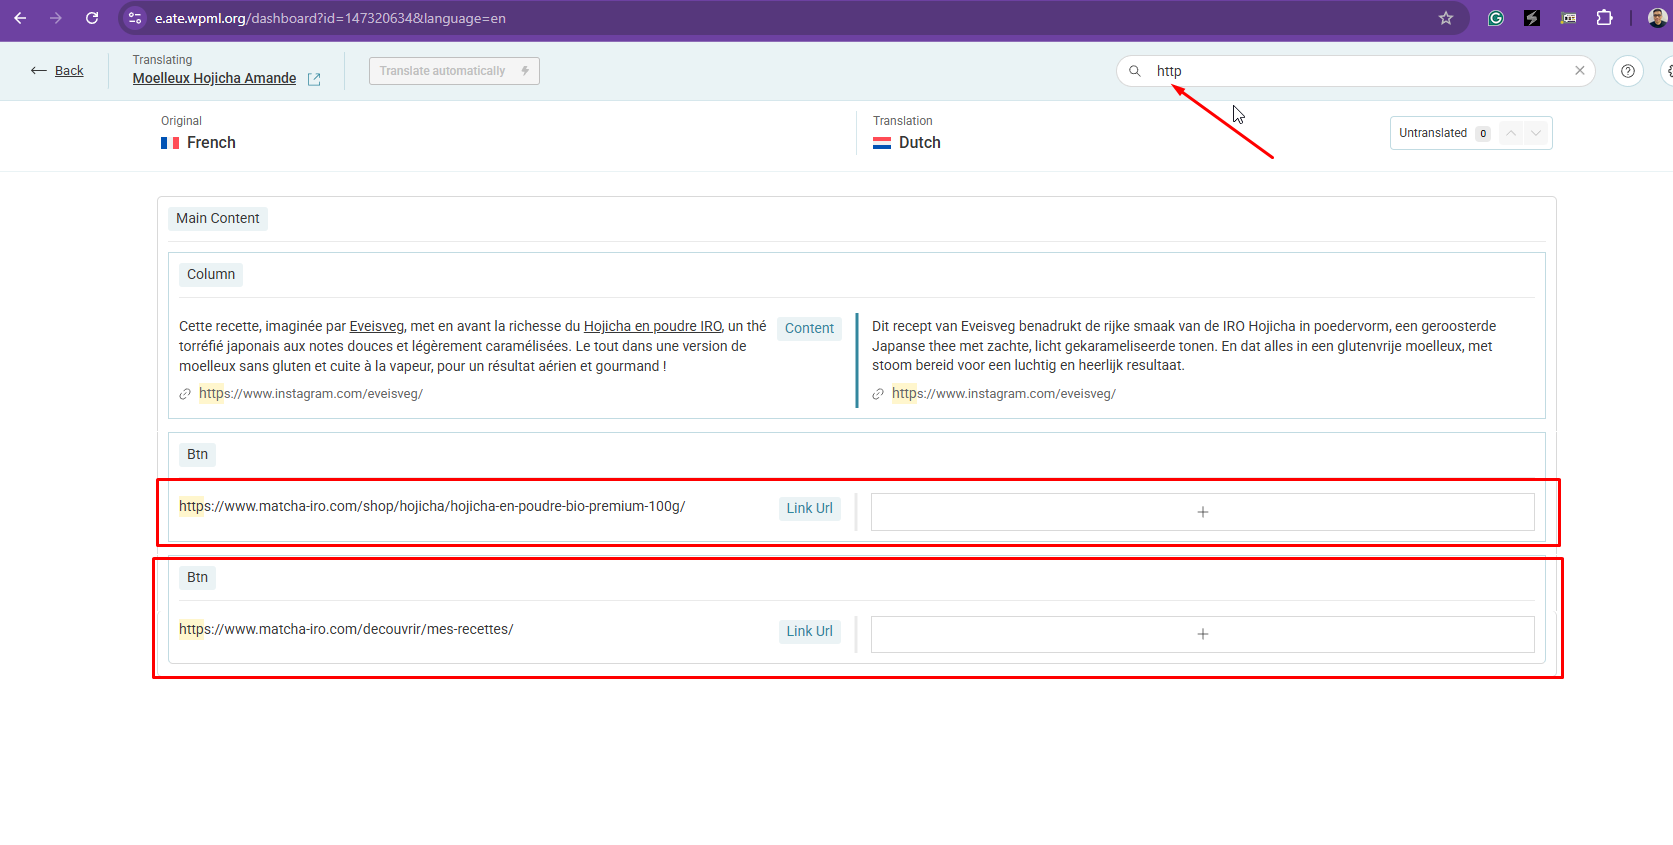
Task: Edit the Dutch translation paragraph
Action: [x=1185, y=346]
